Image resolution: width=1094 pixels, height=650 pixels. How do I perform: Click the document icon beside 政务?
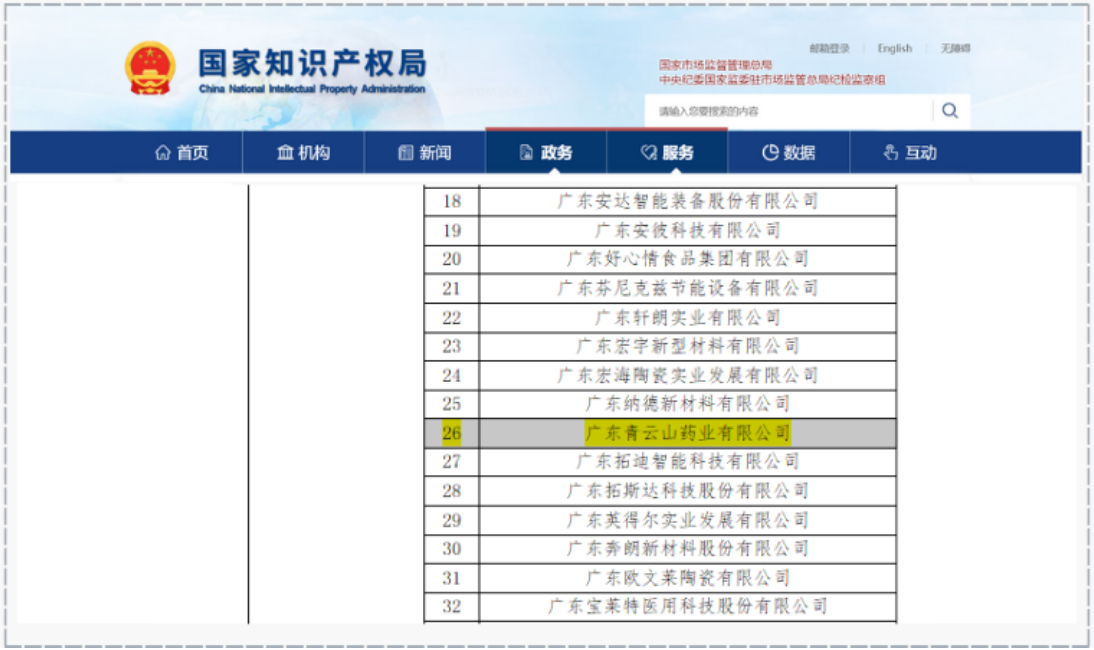pos(527,152)
